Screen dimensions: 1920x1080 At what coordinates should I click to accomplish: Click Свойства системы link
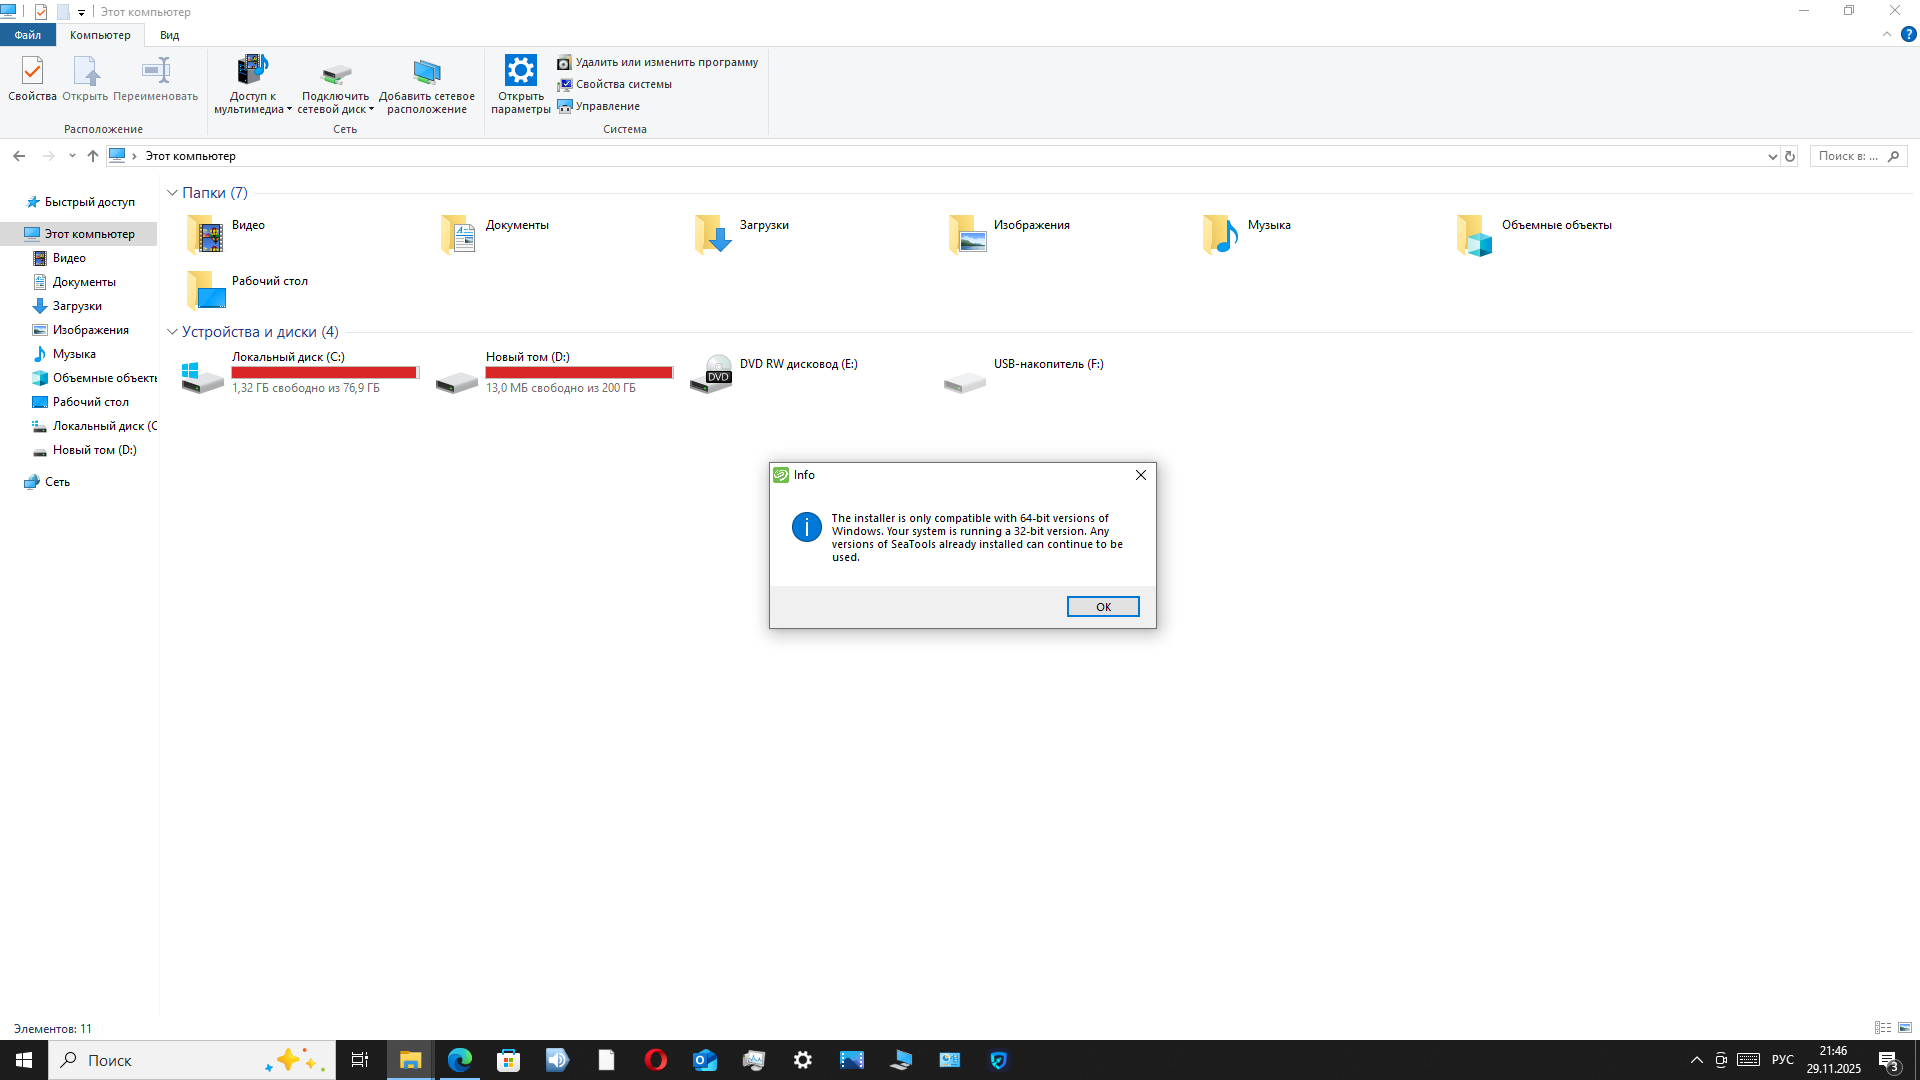(x=623, y=84)
